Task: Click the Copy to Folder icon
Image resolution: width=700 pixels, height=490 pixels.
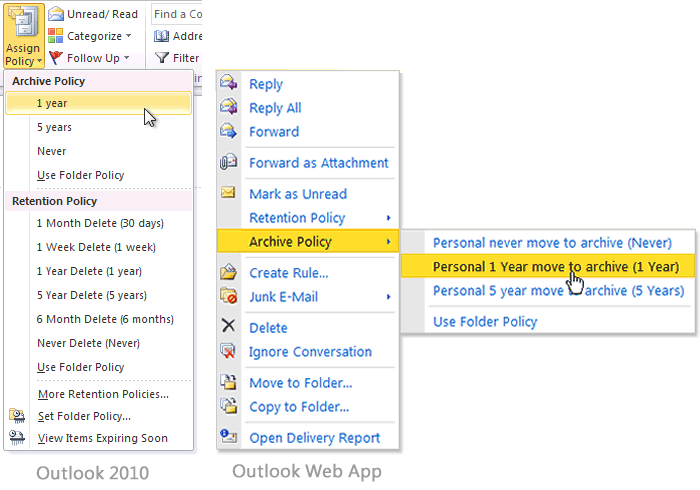Action: (x=229, y=406)
